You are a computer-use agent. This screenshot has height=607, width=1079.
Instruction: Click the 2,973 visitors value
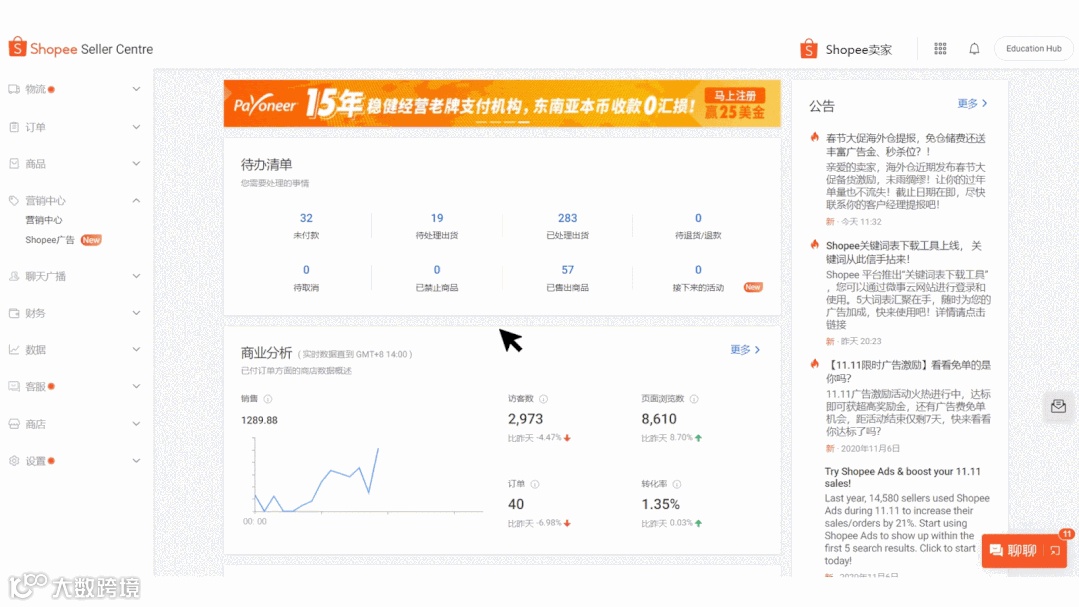click(525, 418)
